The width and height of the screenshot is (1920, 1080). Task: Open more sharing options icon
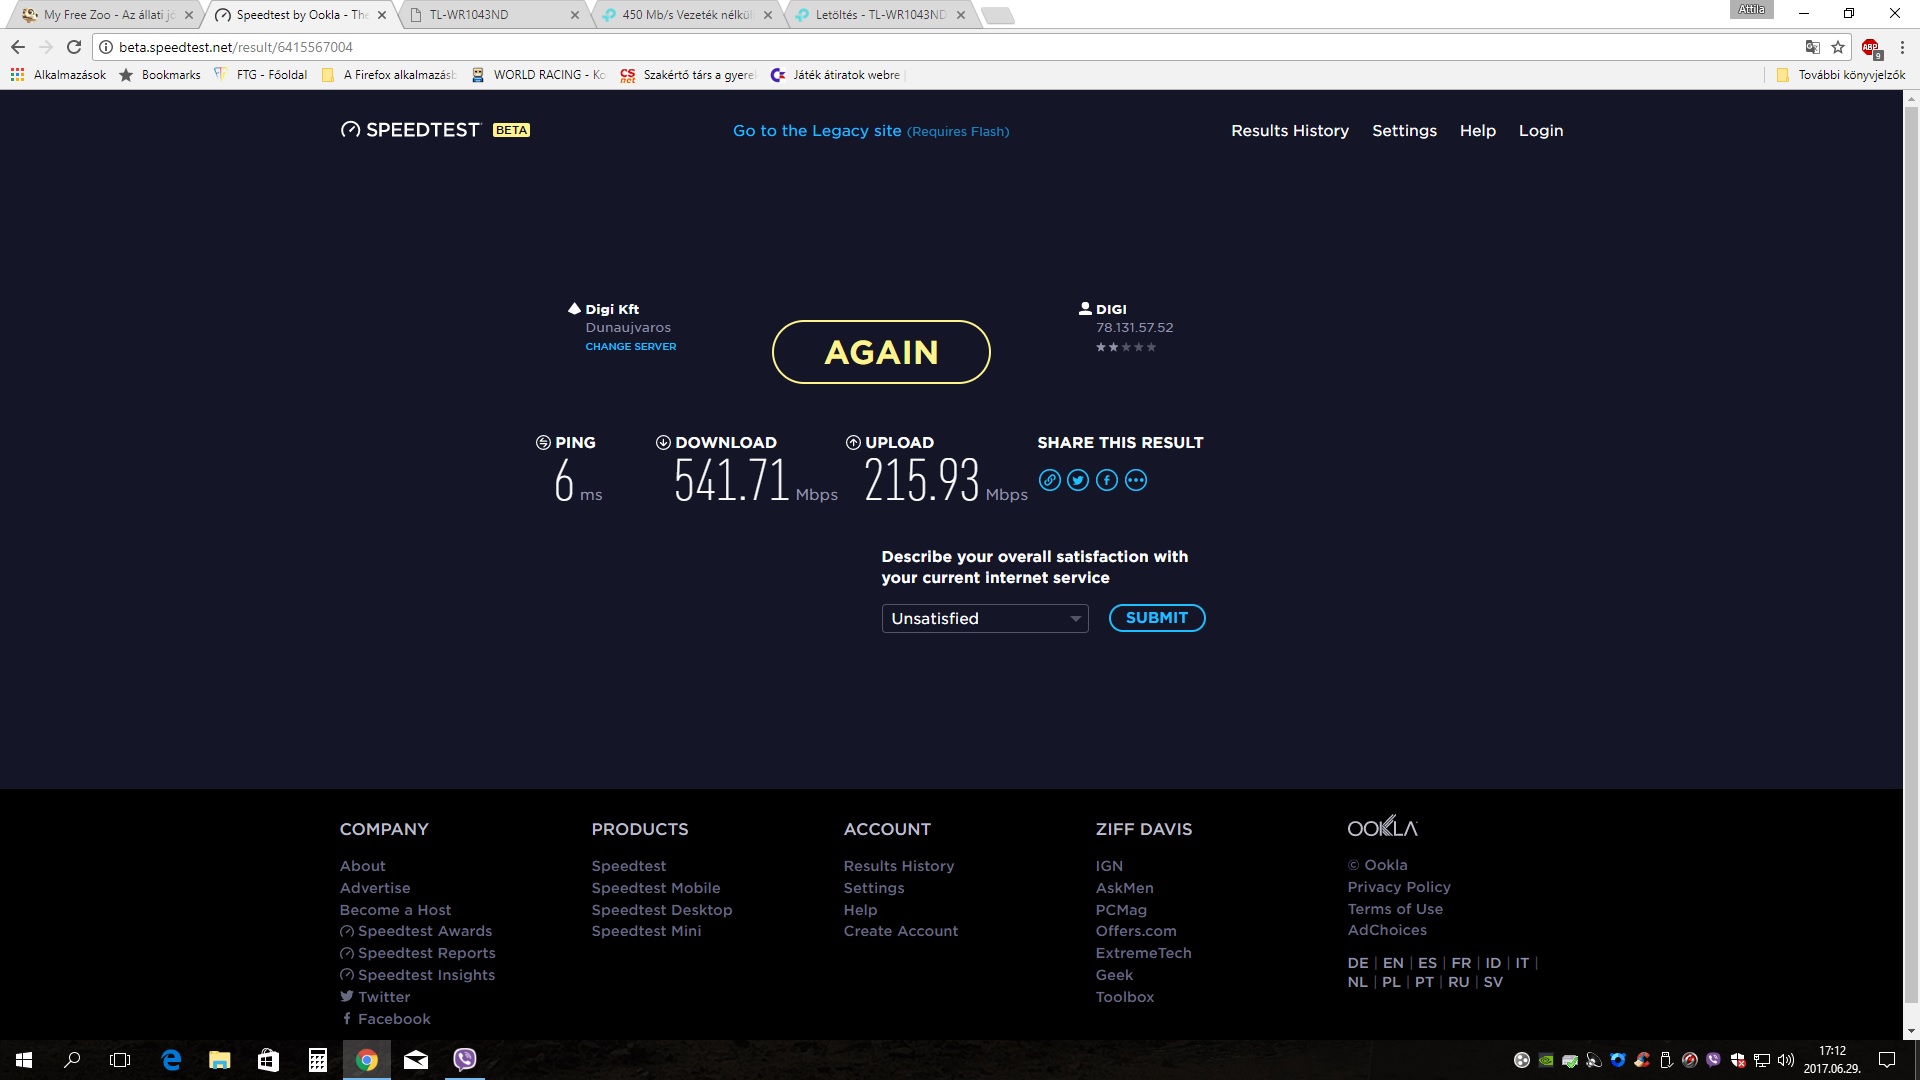coord(1136,480)
